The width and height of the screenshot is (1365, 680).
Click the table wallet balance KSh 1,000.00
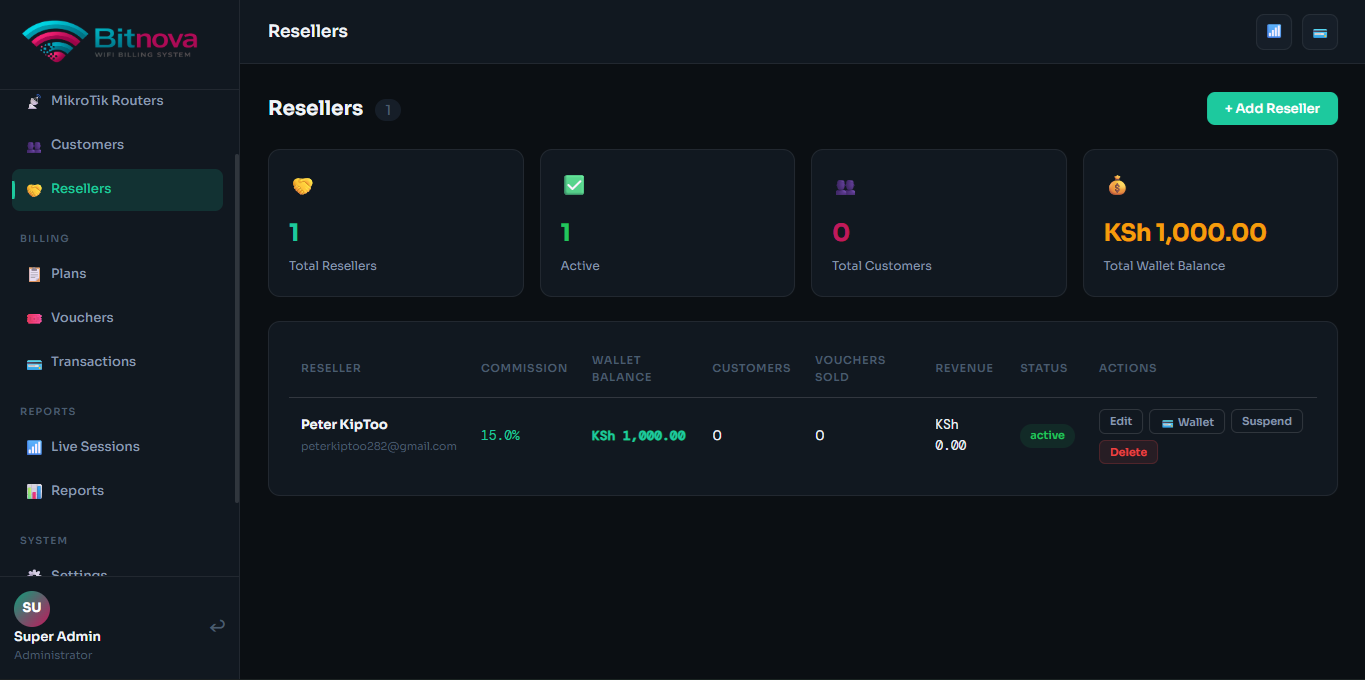pos(639,435)
